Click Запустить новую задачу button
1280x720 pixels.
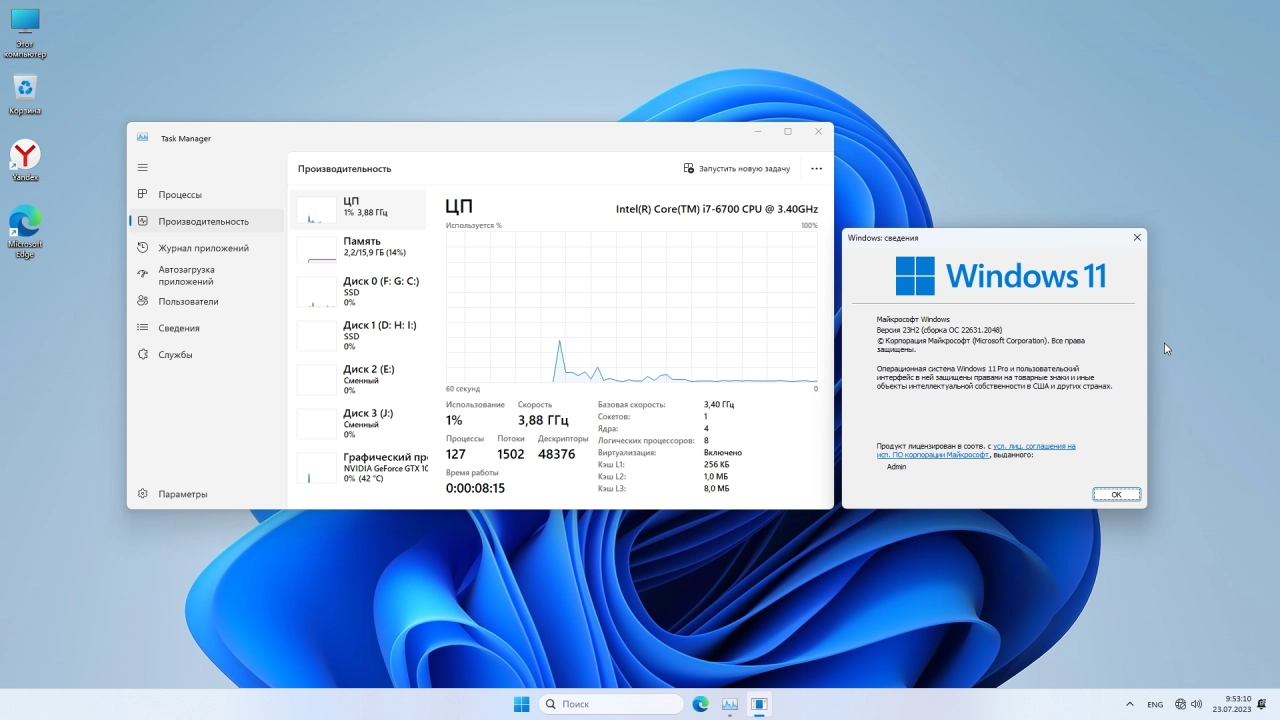click(x=737, y=169)
